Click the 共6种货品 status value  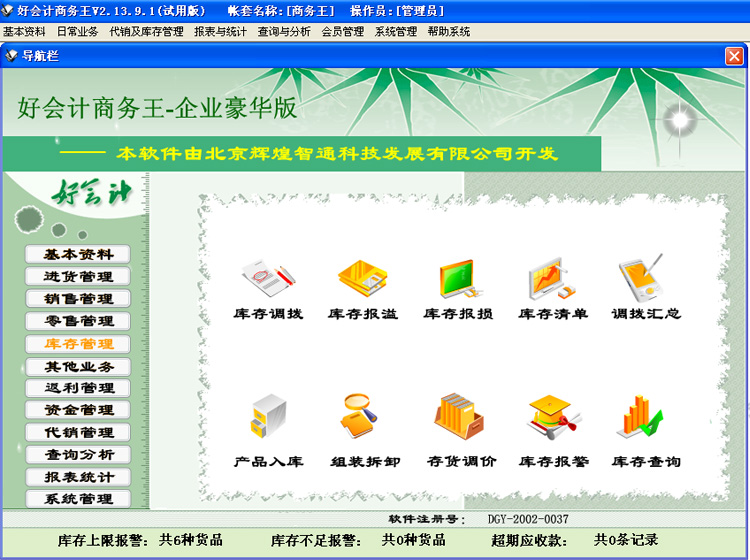(x=191, y=540)
